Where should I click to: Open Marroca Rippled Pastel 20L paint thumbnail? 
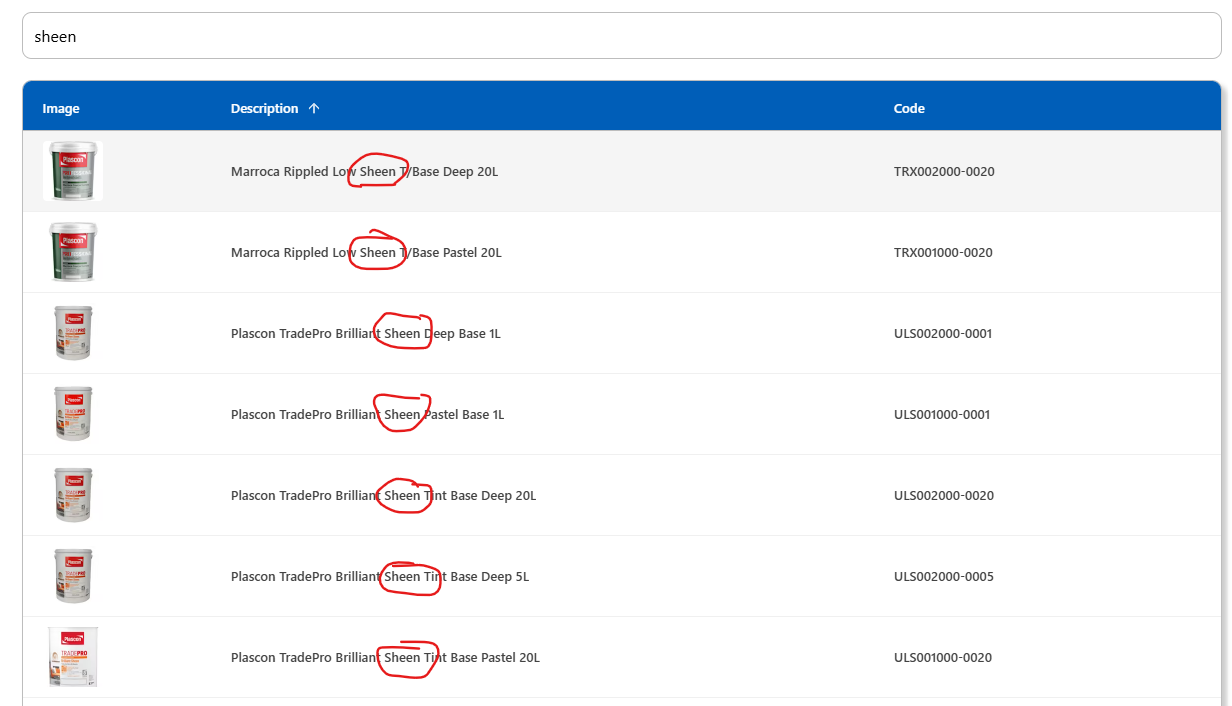pos(73,252)
